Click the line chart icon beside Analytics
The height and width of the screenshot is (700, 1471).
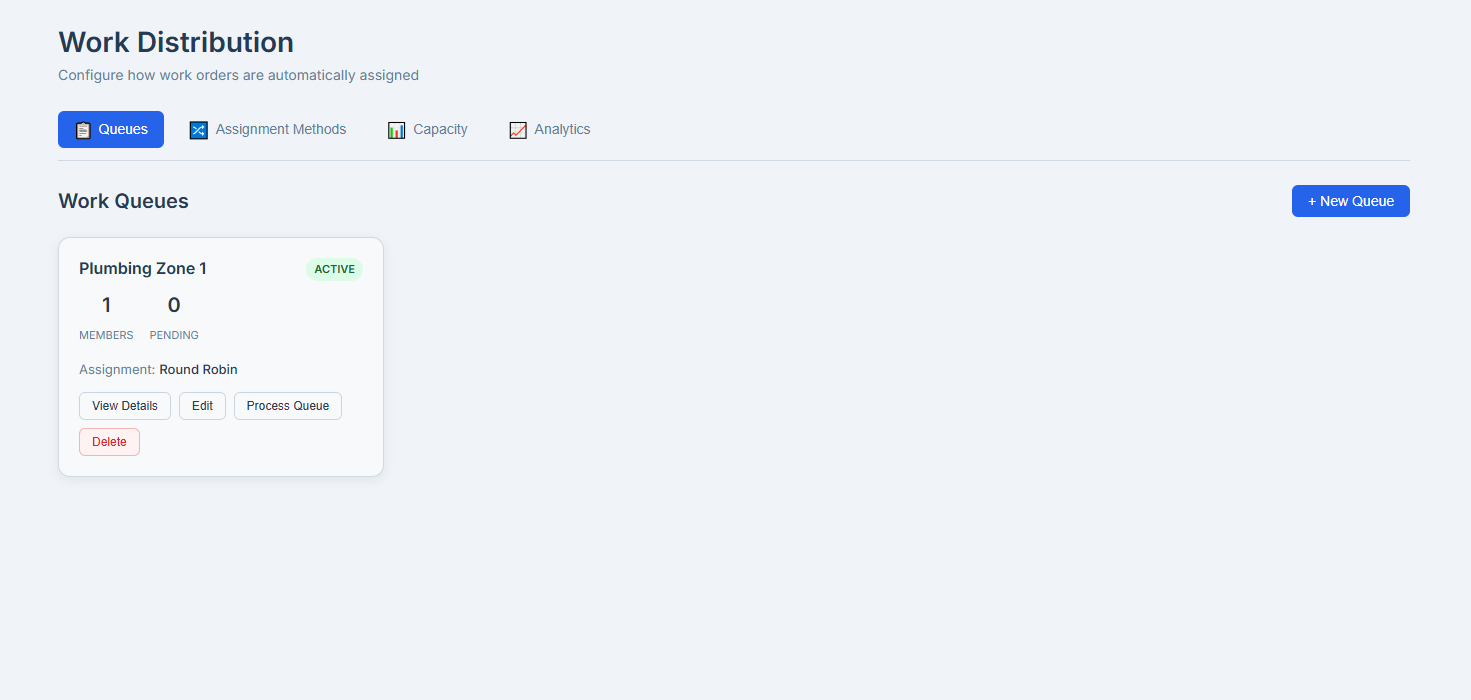tap(517, 130)
